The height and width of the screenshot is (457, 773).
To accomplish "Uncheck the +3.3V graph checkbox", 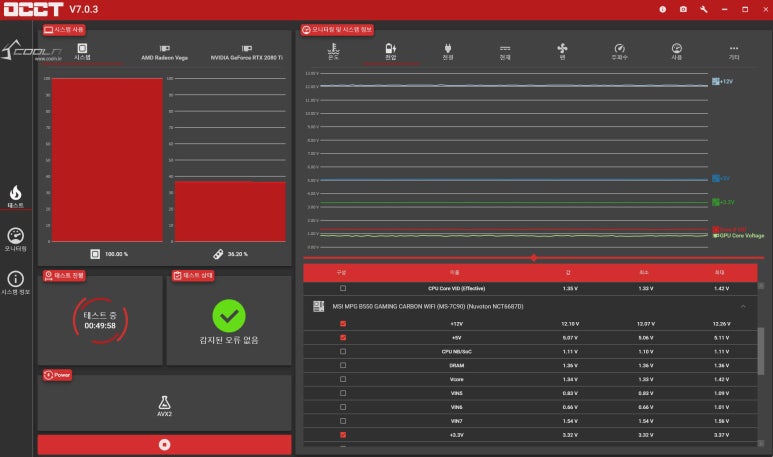I will (343, 435).
